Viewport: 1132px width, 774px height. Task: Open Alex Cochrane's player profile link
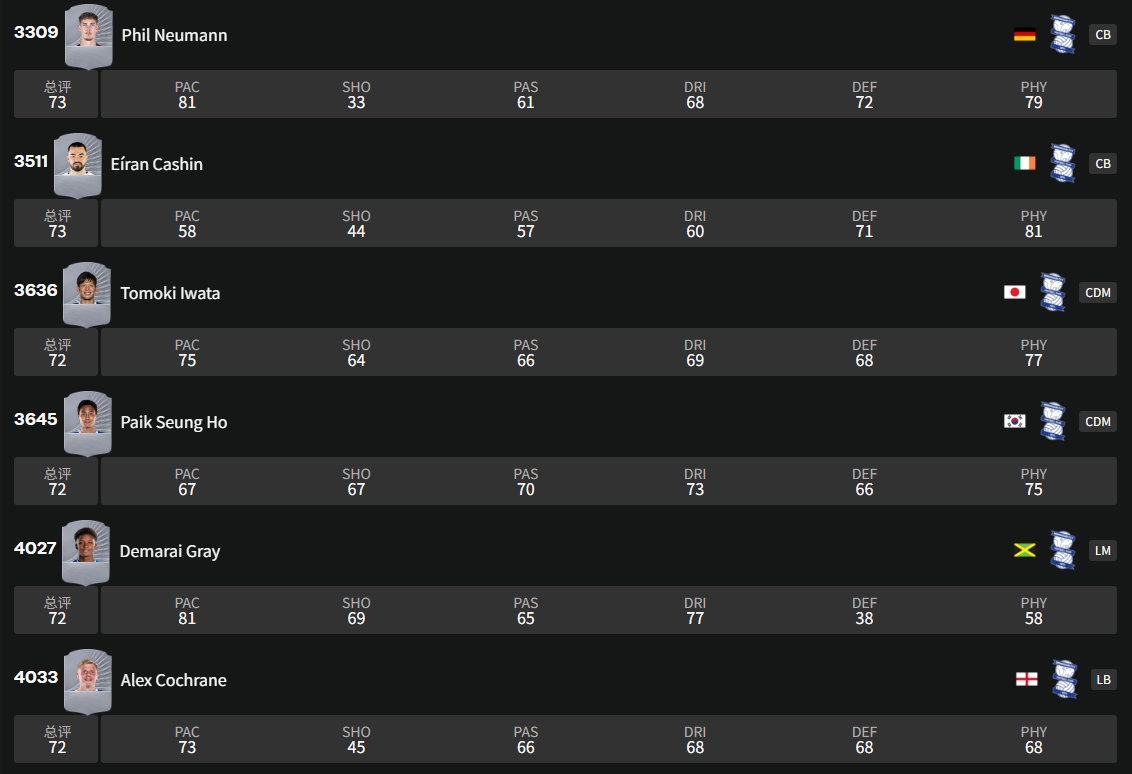(174, 680)
